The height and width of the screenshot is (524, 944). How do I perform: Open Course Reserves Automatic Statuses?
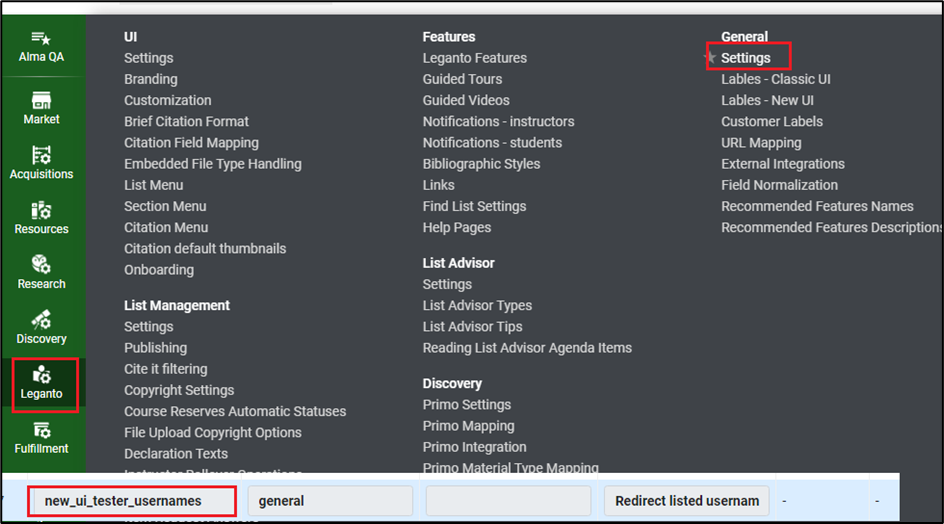(x=235, y=411)
